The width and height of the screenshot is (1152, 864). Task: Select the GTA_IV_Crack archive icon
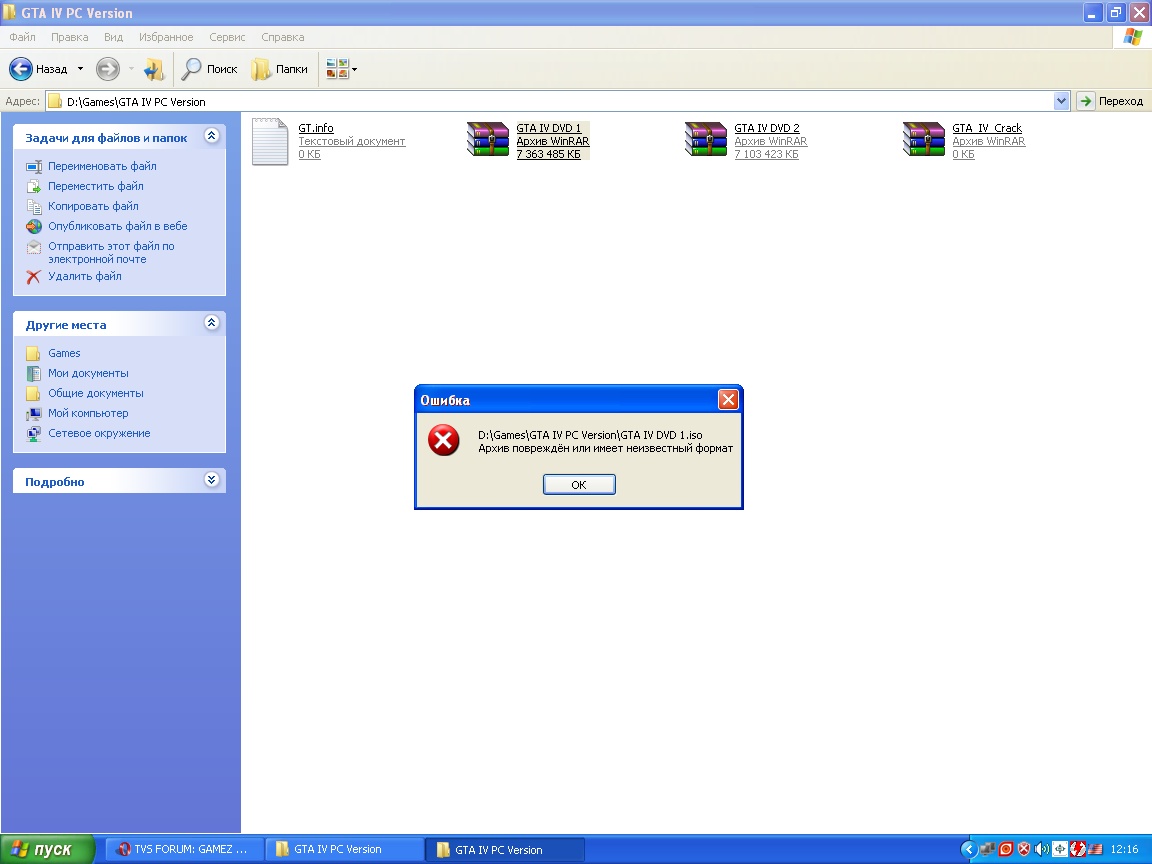pos(924,140)
